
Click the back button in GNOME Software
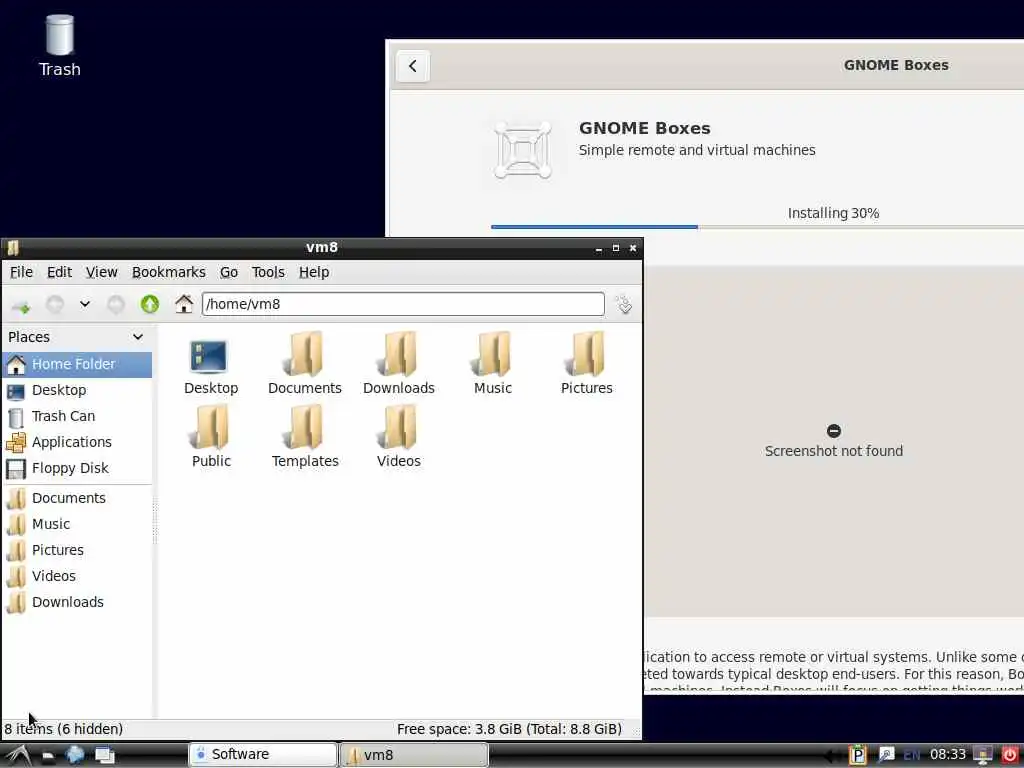click(413, 66)
